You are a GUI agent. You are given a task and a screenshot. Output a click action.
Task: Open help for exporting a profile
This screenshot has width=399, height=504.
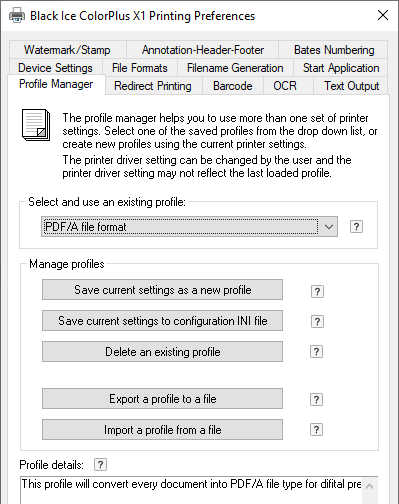pyautogui.click(x=316, y=399)
